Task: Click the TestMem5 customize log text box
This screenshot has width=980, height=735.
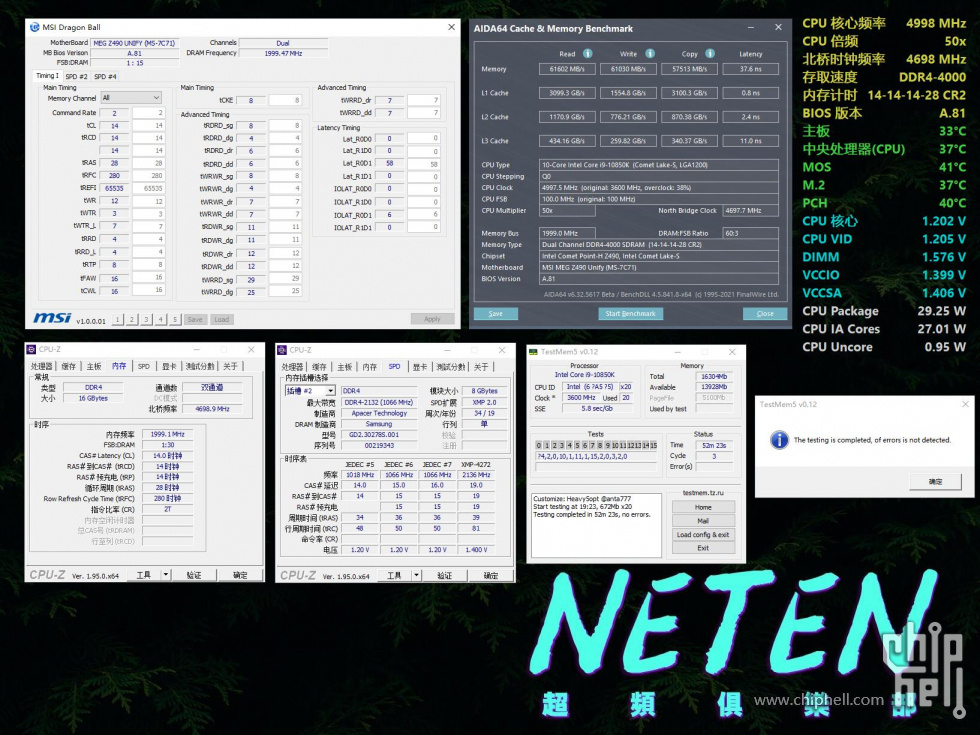Action: (x=596, y=525)
